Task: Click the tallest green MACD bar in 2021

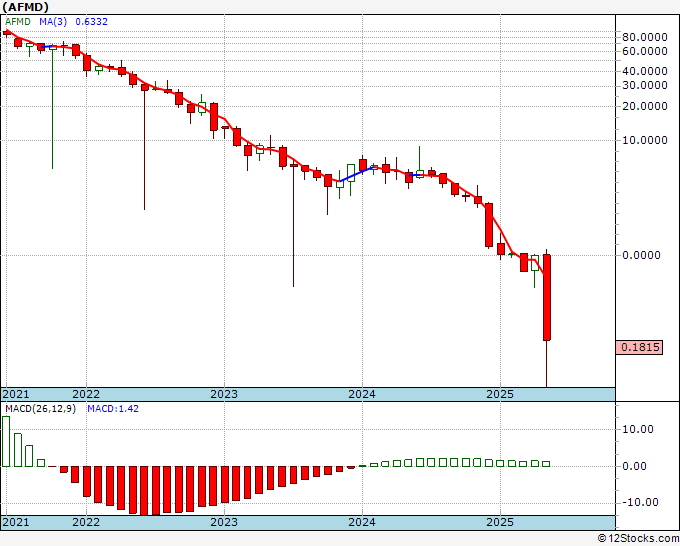Action: [6, 441]
